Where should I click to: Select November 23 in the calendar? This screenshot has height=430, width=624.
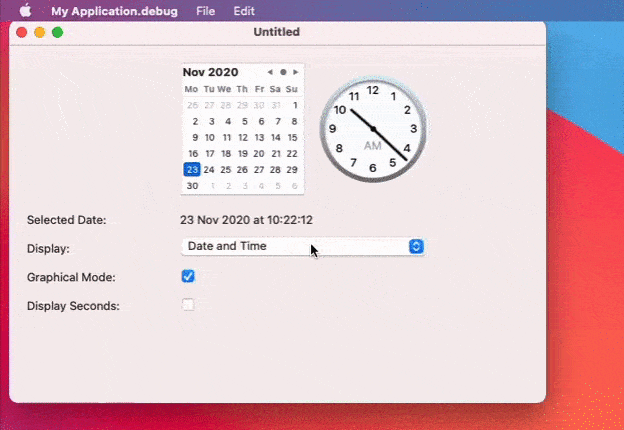point(192,169)
